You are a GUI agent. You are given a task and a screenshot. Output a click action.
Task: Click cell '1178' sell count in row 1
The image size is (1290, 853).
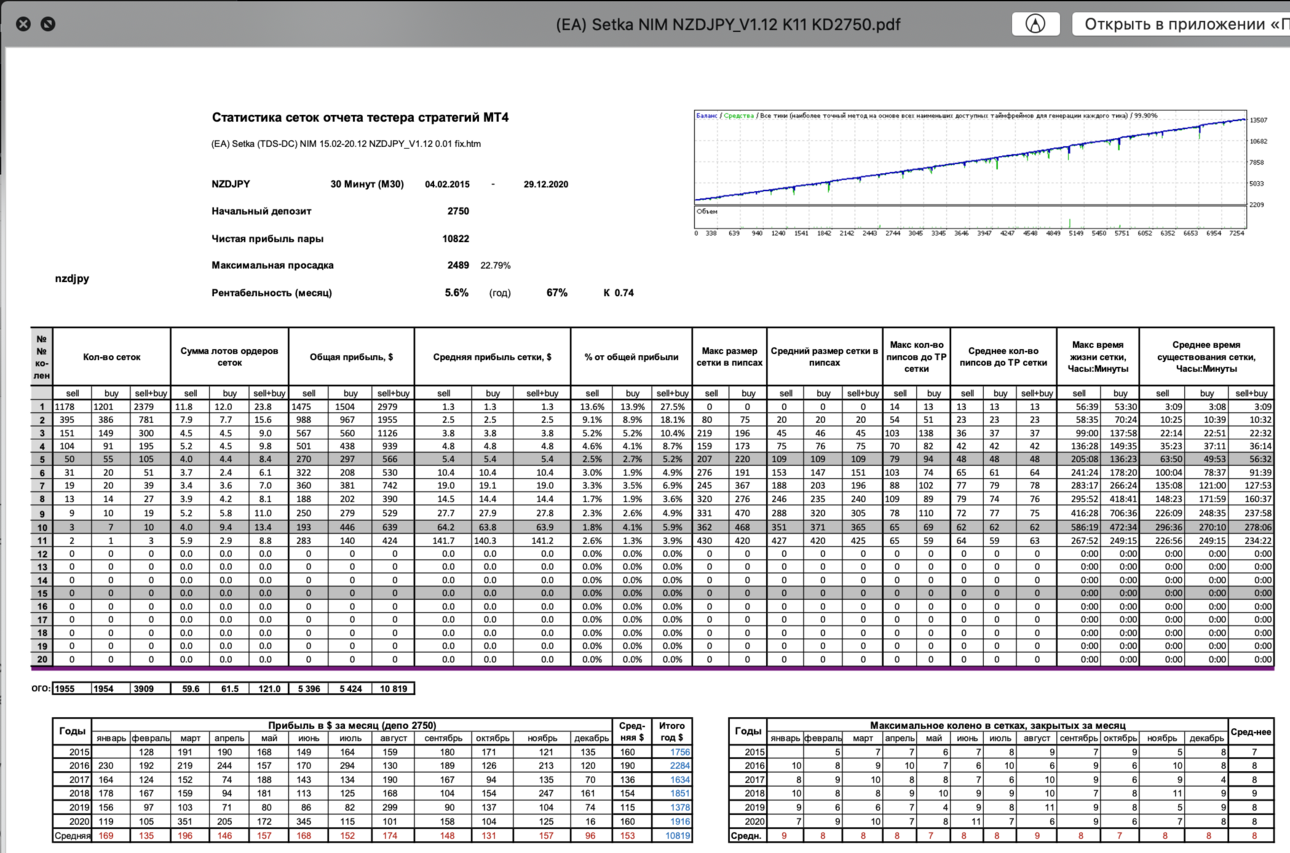click(72, 407)
